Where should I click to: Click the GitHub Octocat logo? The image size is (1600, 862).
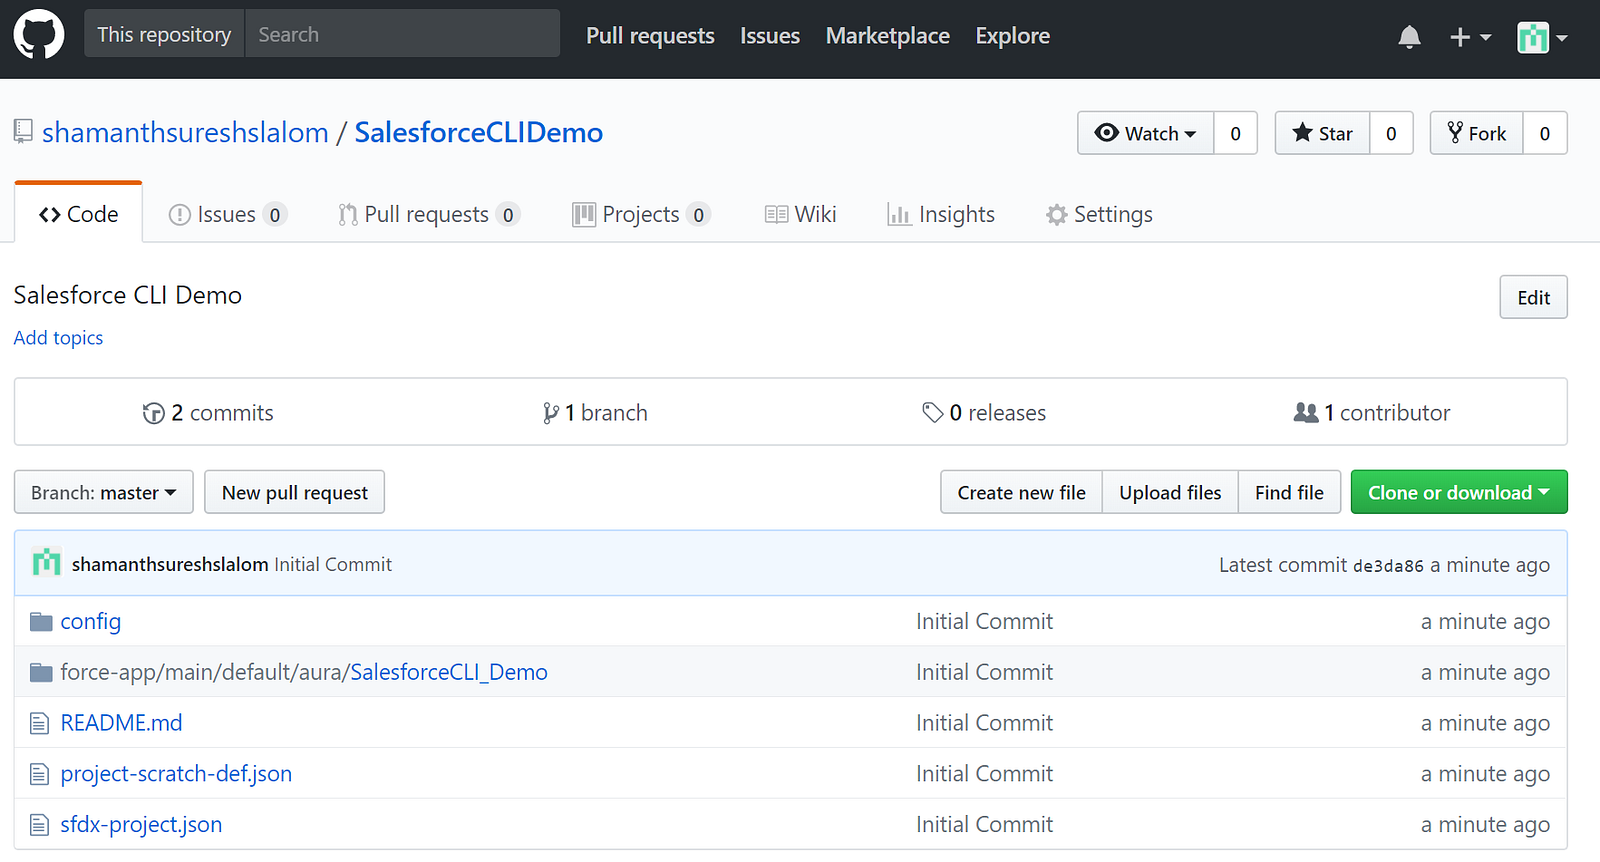click(x=39, y=35)
